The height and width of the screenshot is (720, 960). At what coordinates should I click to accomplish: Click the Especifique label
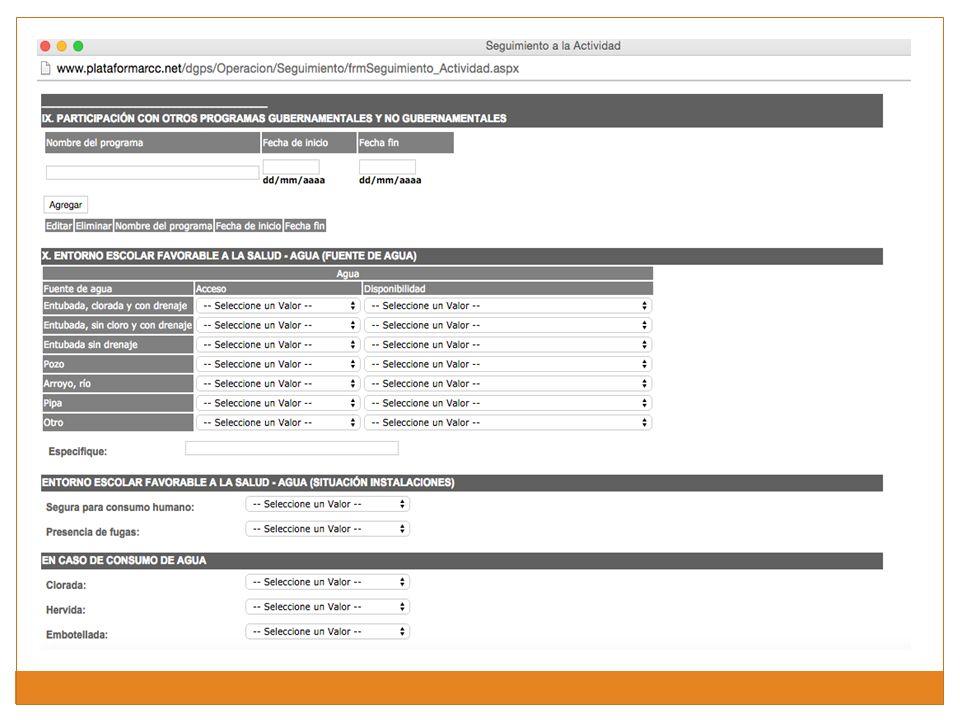78,452
